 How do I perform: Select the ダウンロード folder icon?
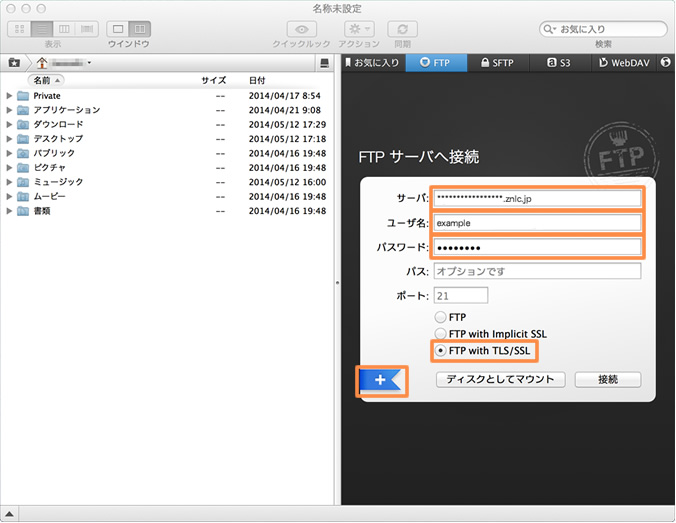[23, 125]
